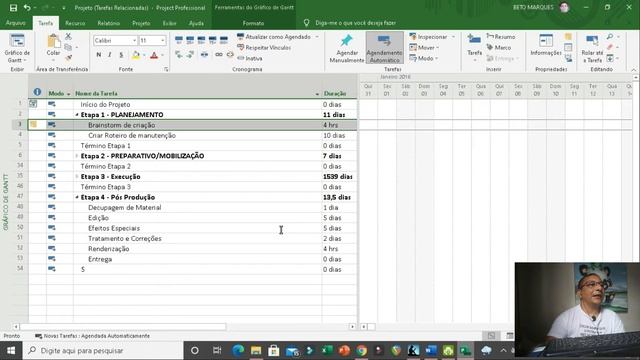The height and width of the screenshot is (360, 640).
Task: Toggle bold N formatting
Action: [x=99, y=55]
